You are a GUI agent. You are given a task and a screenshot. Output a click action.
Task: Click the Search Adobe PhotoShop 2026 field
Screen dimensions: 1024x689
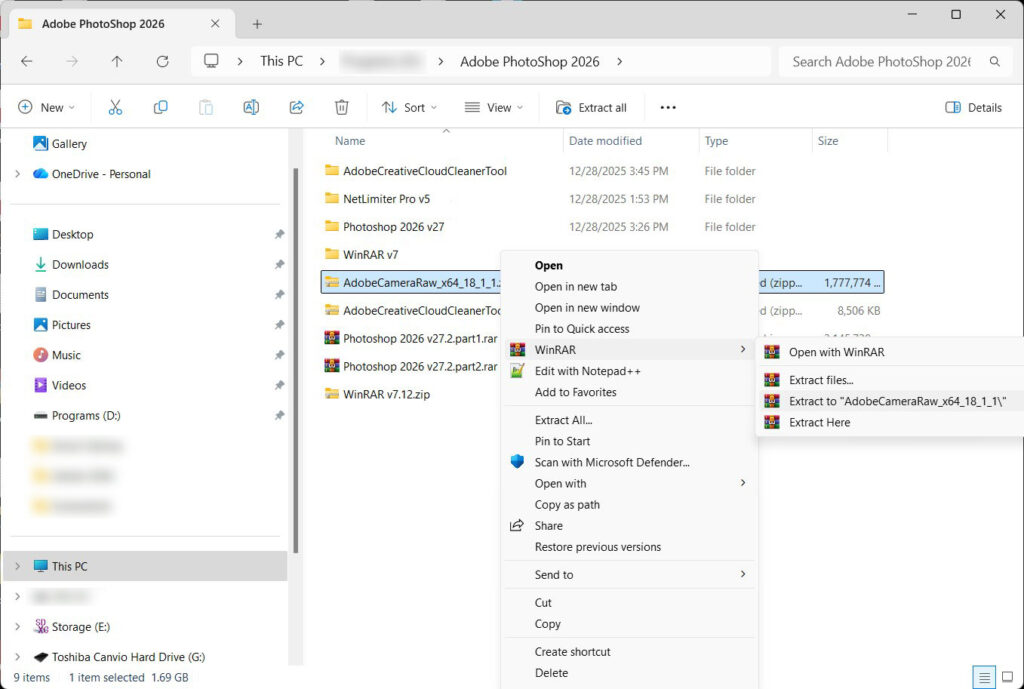click(880, 61)
